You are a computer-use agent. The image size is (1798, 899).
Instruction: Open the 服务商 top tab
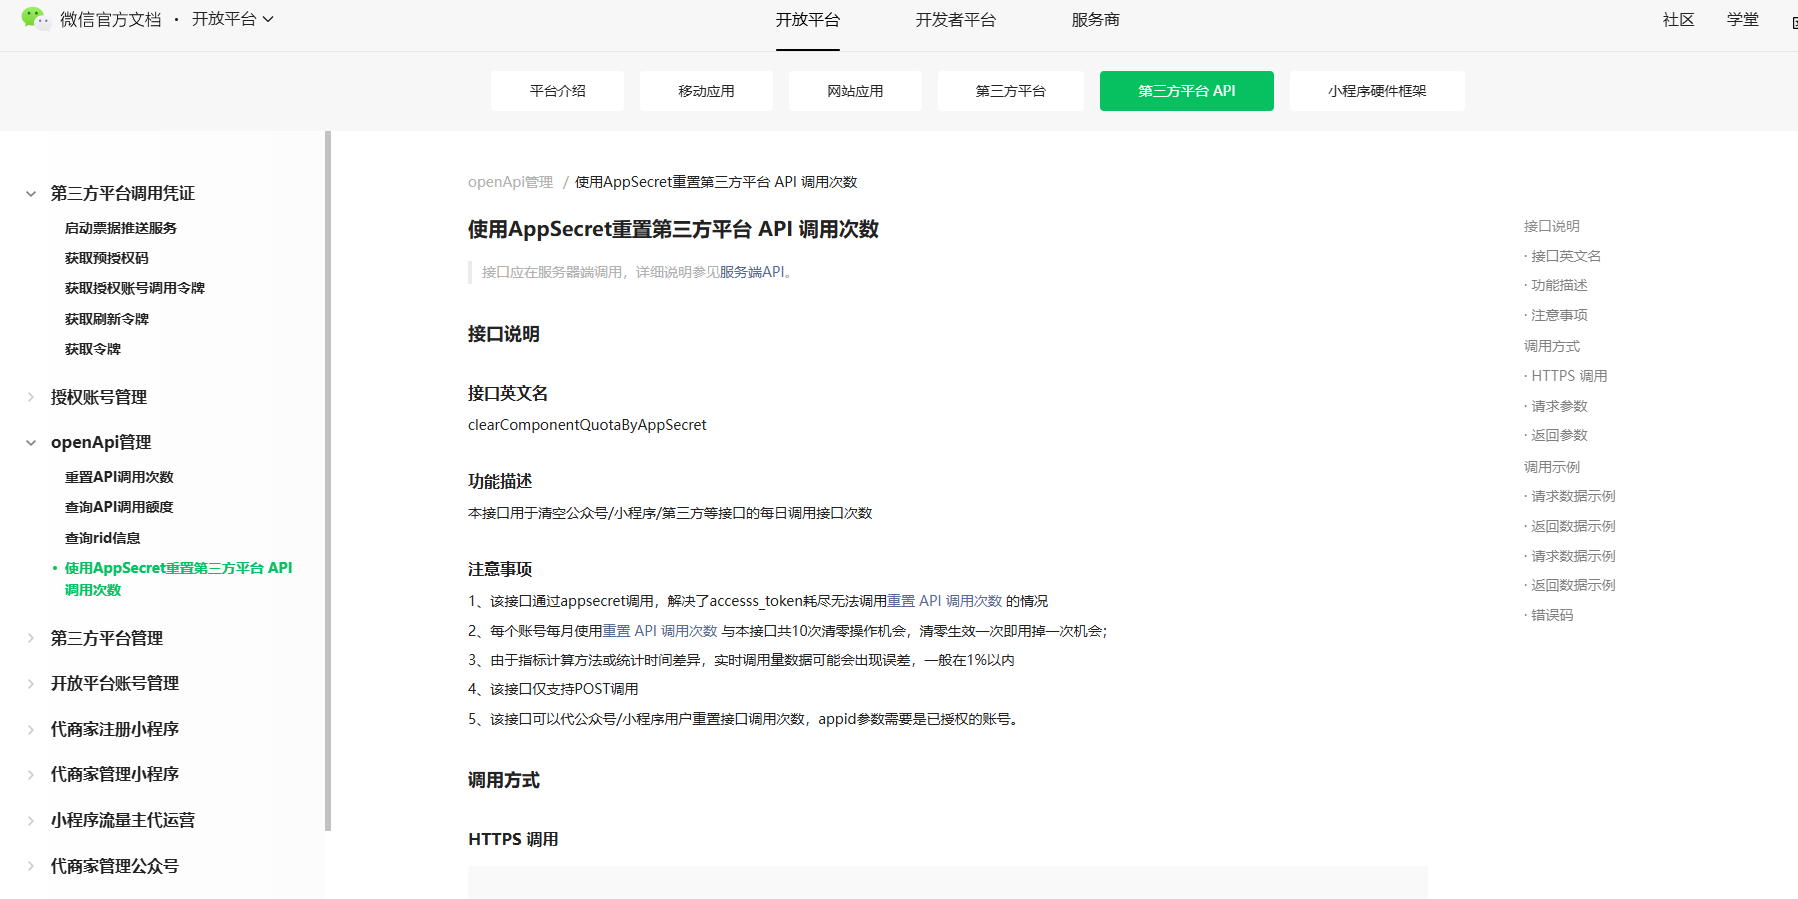pos(1096,20)
